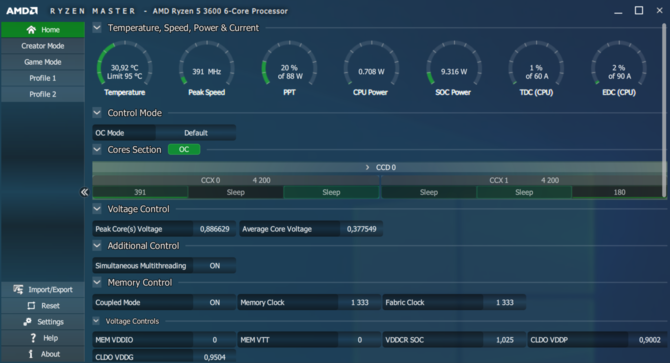Screen dimensions: 670x363
Task: Click the Reset icon in sidebar
Action: (31, 306)
